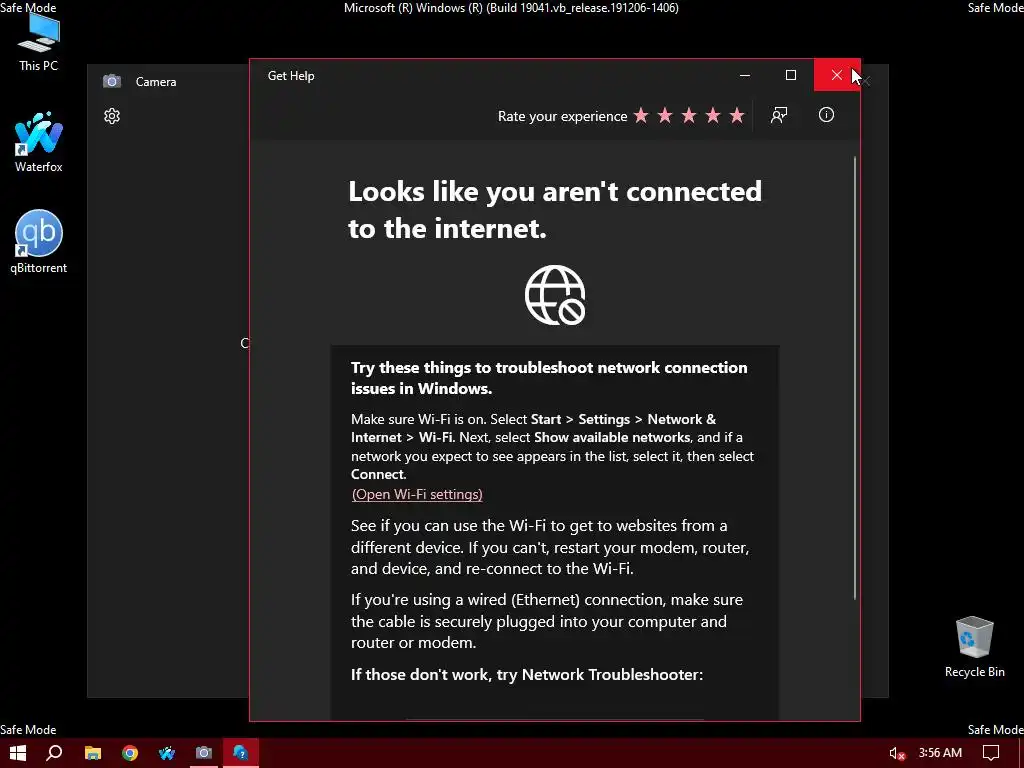Click the Get Help vertical scrollbar
This screenshot has height=768, width=1024.
pos(855,379)
